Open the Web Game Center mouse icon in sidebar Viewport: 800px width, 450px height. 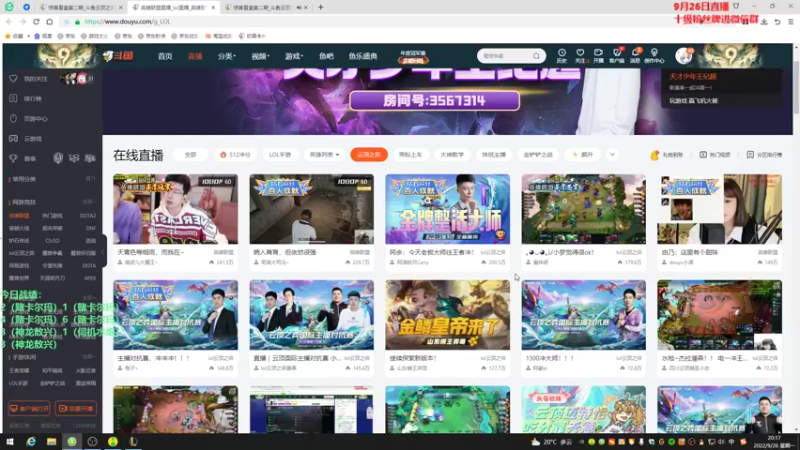click(x=13, y=118)
